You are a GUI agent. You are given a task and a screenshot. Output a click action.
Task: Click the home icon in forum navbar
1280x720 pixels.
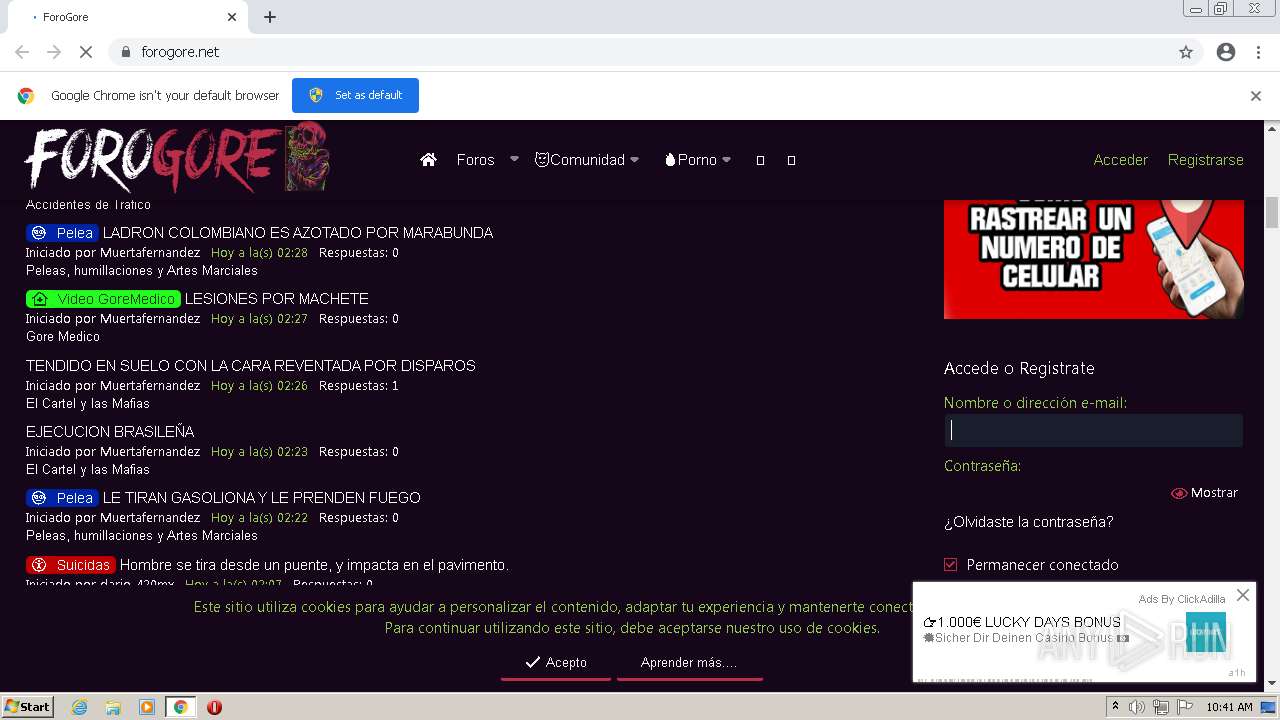click(428, 160)
